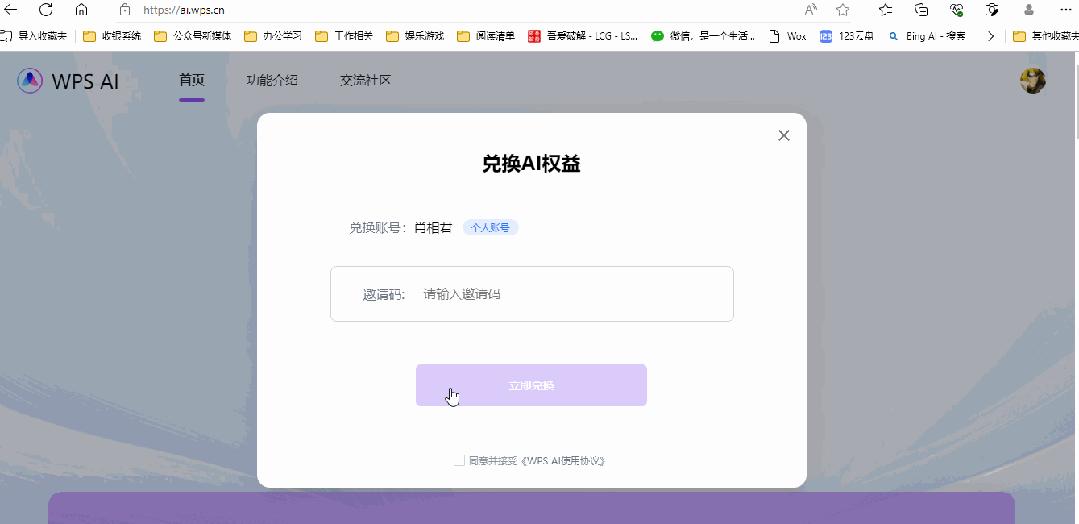
Task: Open the browser essentials heart icon
Action: click(x=957, y=10)
